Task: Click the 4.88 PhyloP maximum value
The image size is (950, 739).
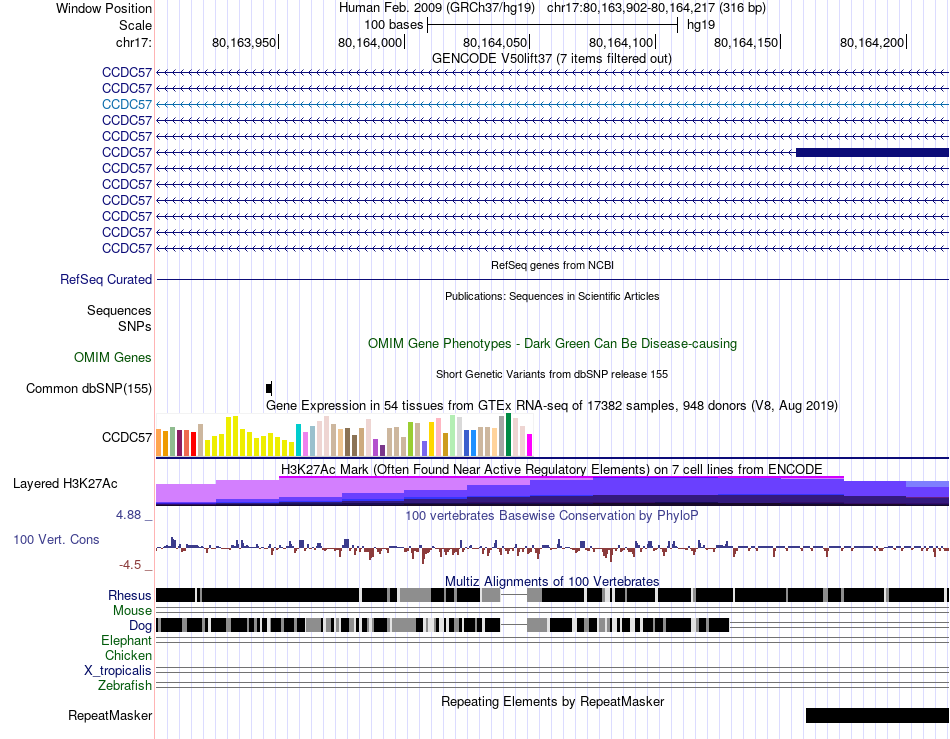Action: coord(128,515)
